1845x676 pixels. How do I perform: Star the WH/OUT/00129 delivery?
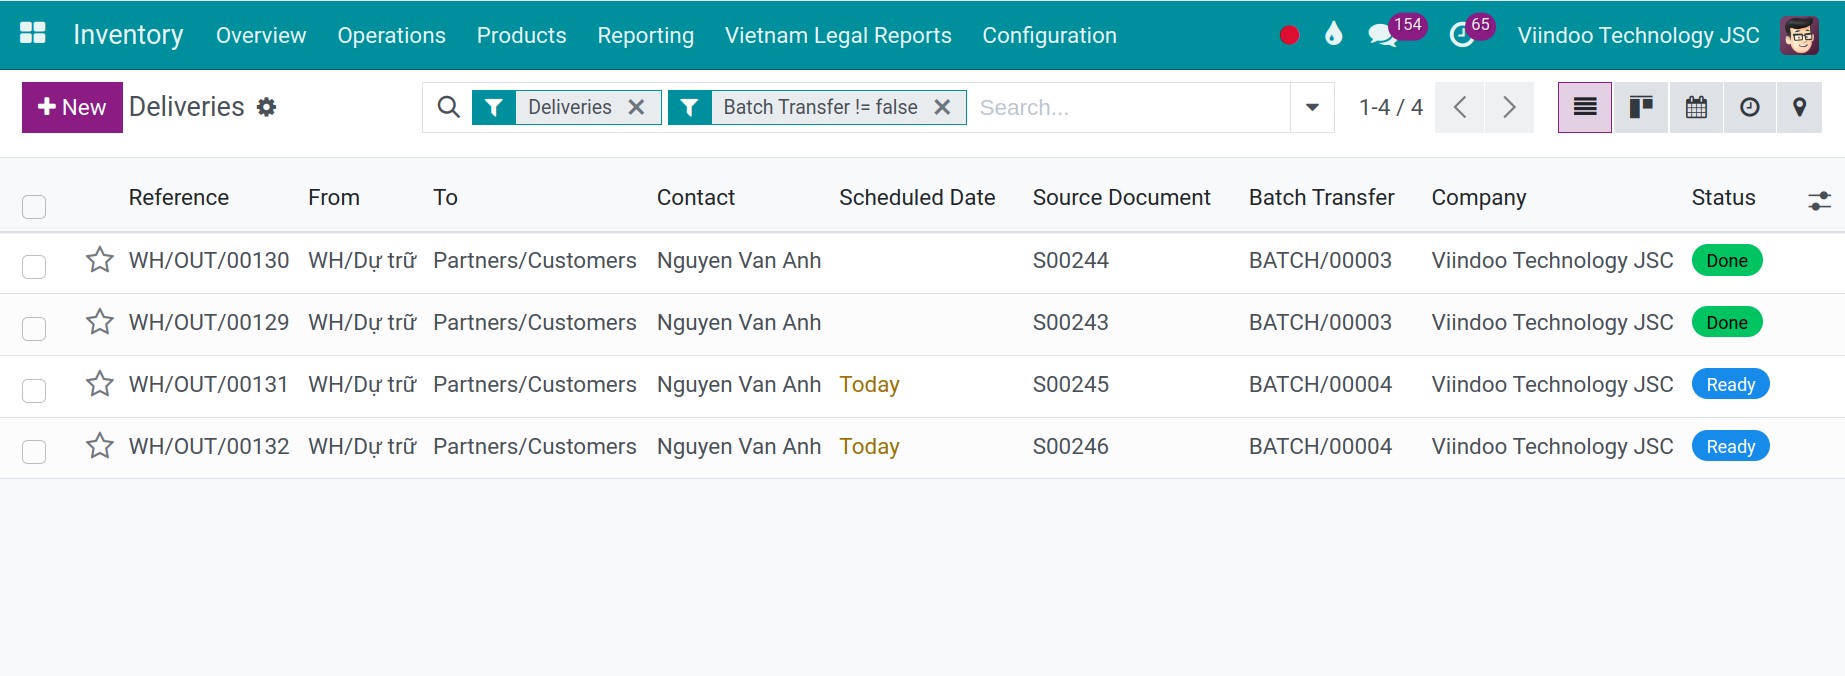click(100, 322)
